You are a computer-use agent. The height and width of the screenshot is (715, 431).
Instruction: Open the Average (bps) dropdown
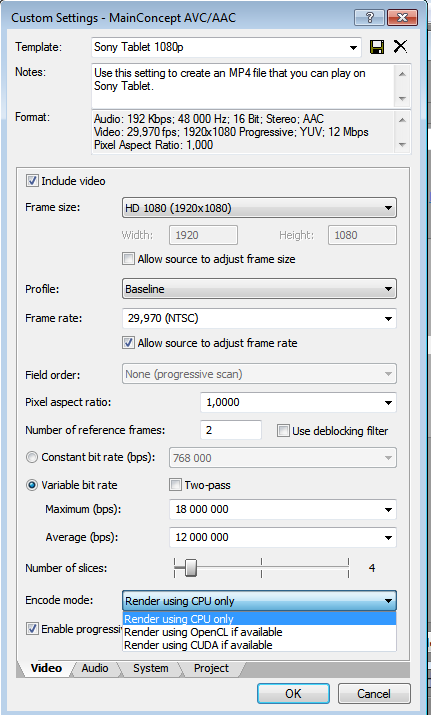tap(388, 538)
